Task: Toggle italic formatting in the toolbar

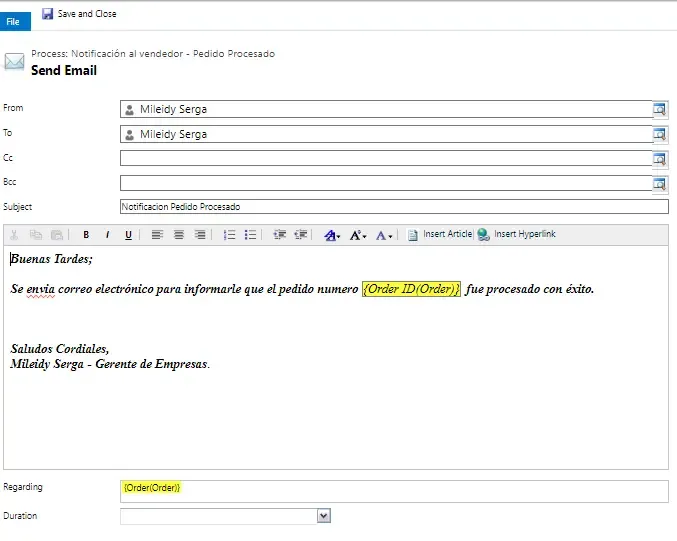Action: (x=107, y=235)
